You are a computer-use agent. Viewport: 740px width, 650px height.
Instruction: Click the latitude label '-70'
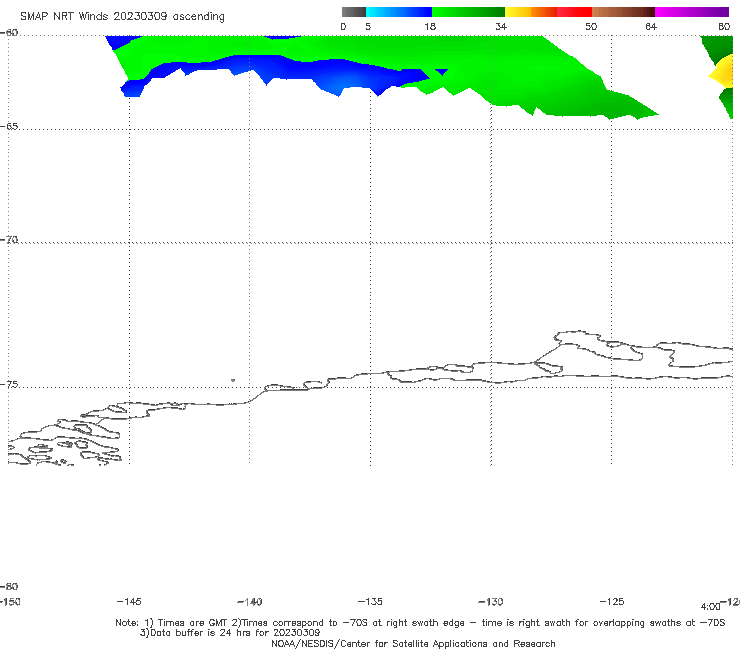(9, 240)
